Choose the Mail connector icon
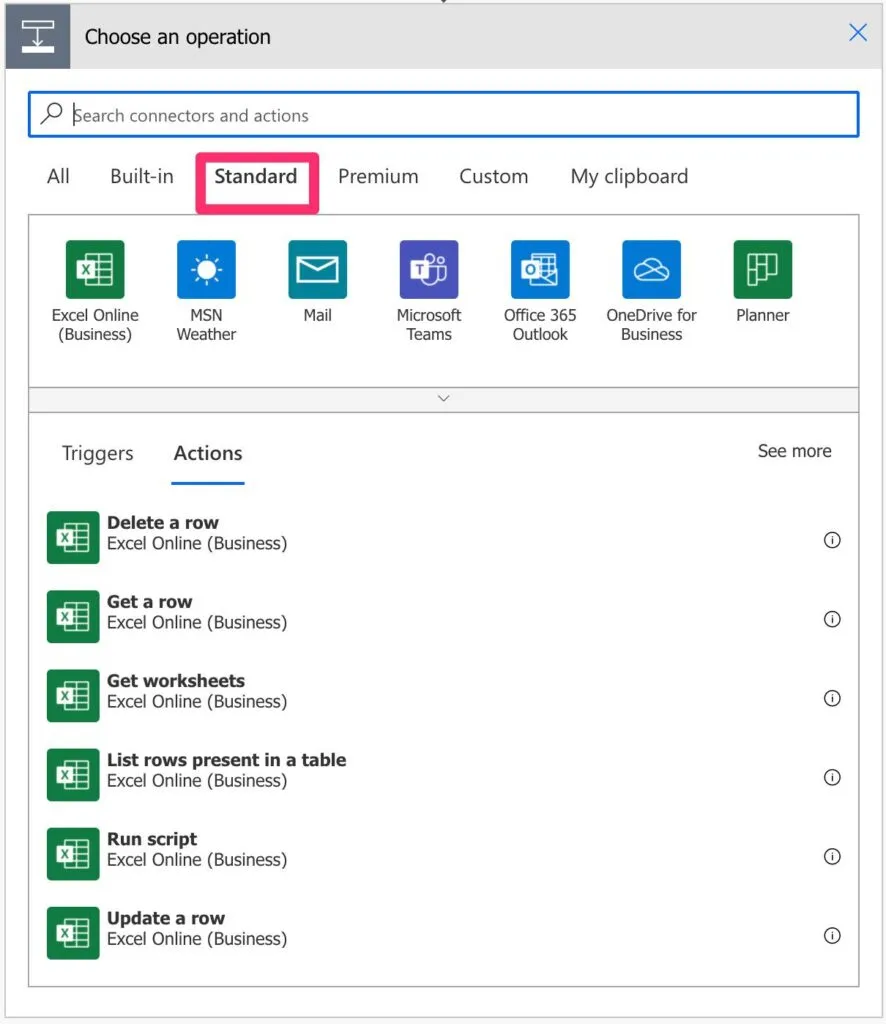The width and height of the screenshot is (886, 1024). (x=317, y=270)
